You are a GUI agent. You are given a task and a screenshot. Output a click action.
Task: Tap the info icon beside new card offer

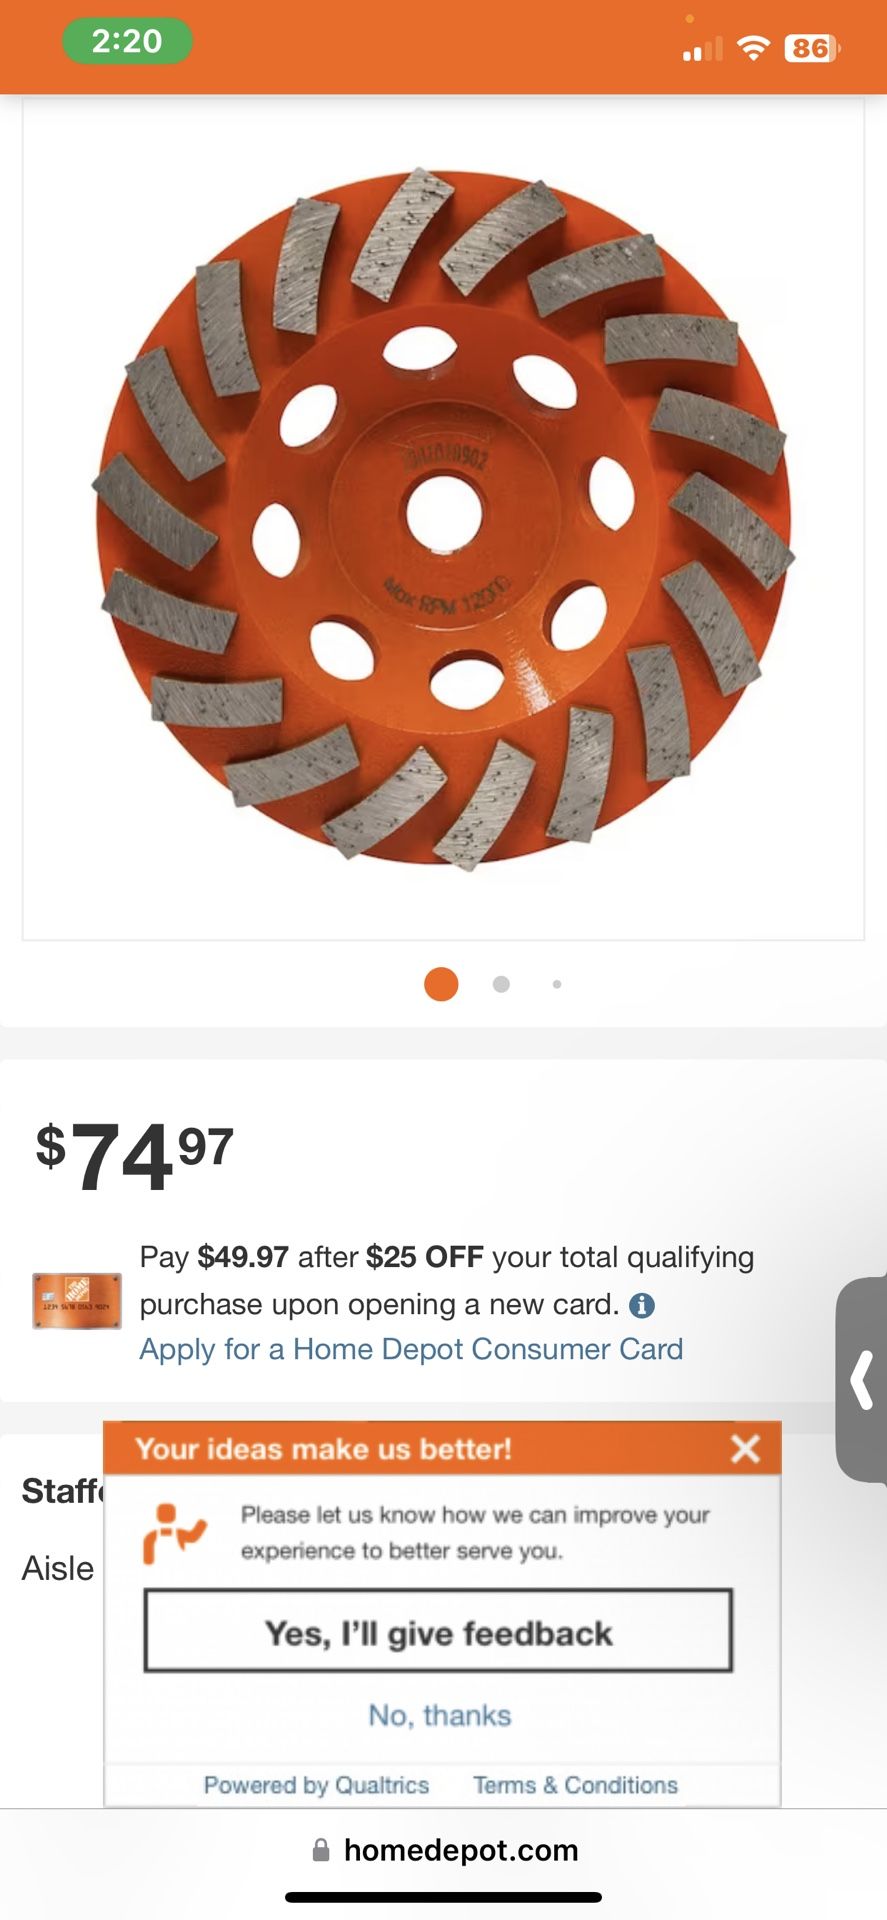(x=642, y=1305)
